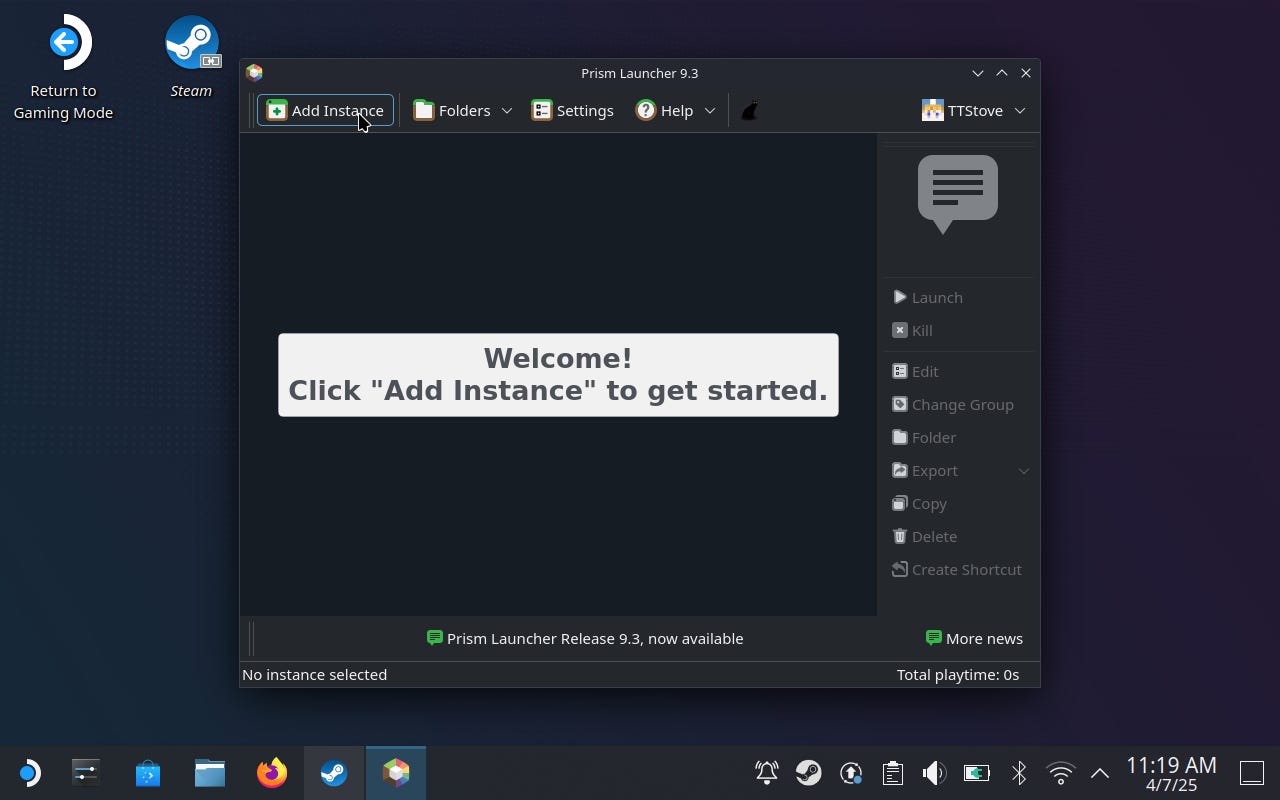Open the Help toolbar button
This screenshot has height=800, width=1280.
(x=664, y=110)
